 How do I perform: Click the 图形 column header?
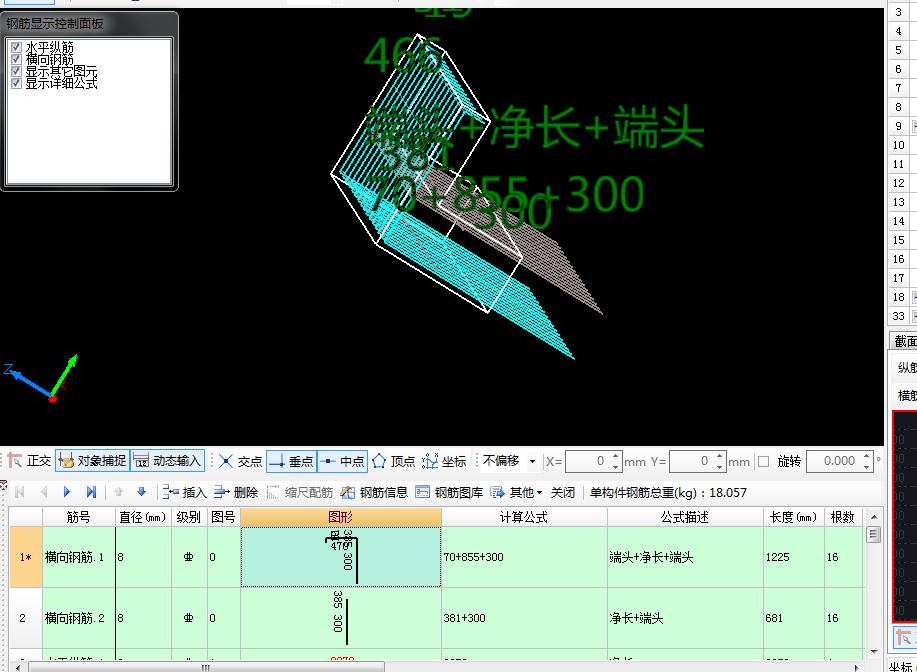(340, 517)
